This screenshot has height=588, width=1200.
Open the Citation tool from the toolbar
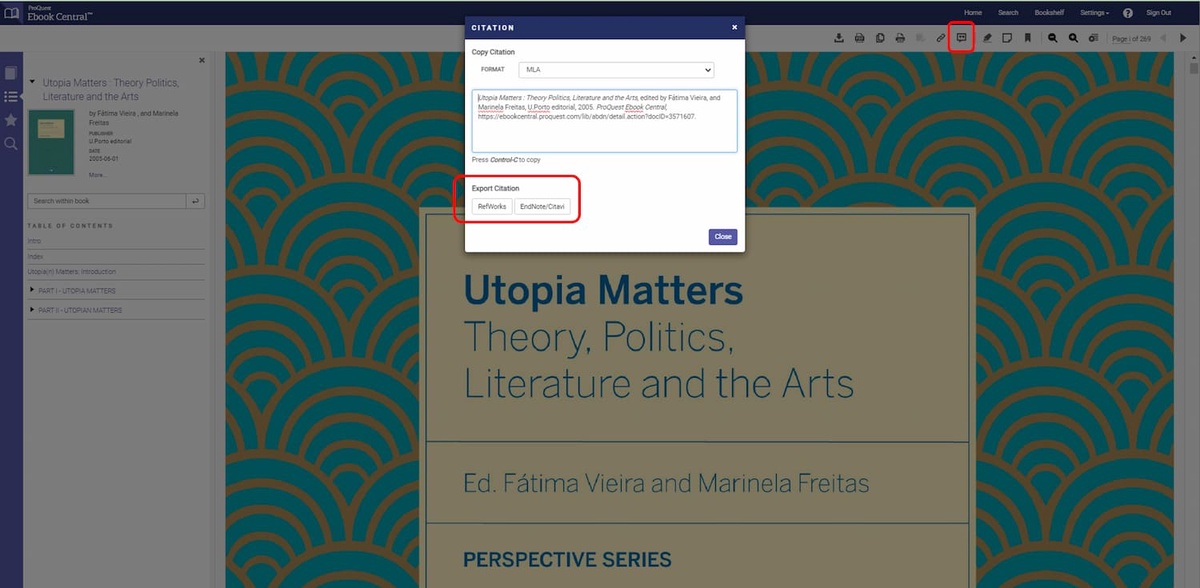[x=961, y=37]
